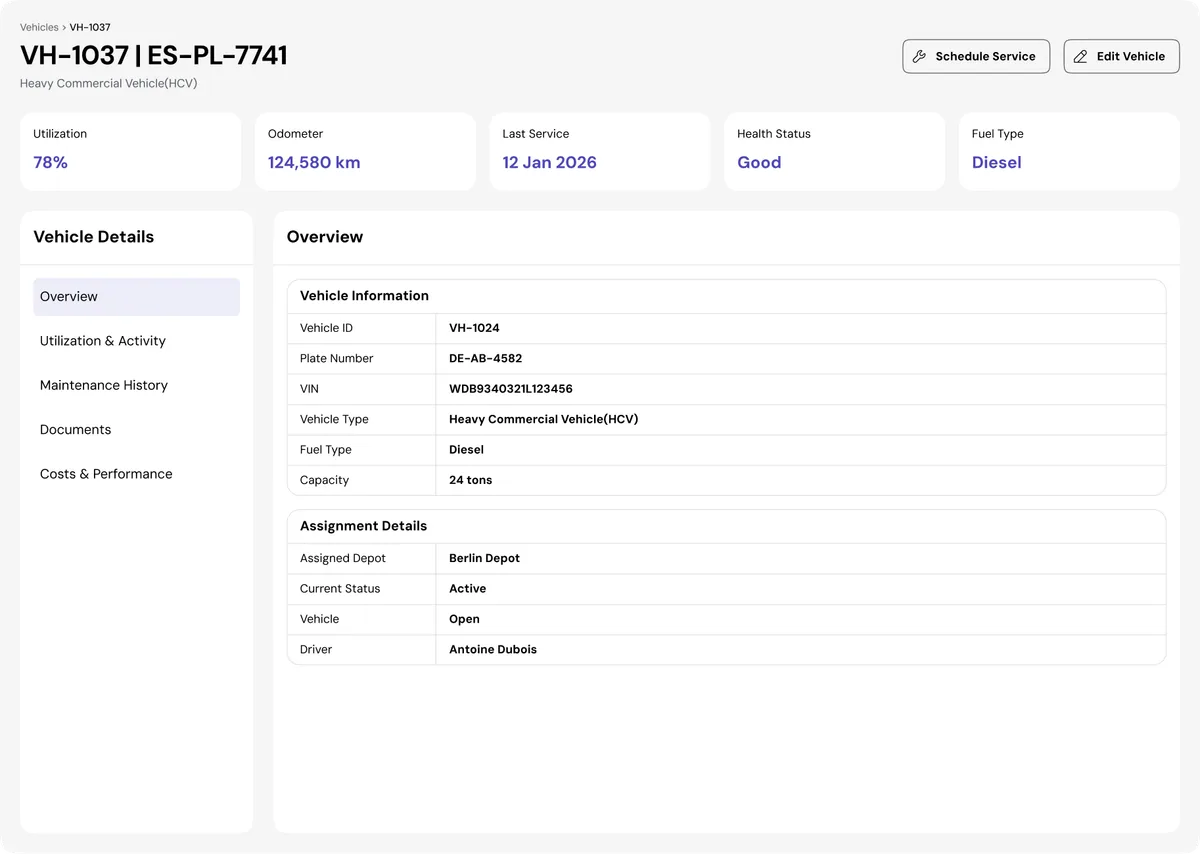Open the Schedule Service dialog
The width and height of the screenshot is (1200, 854).
[975, 56]
